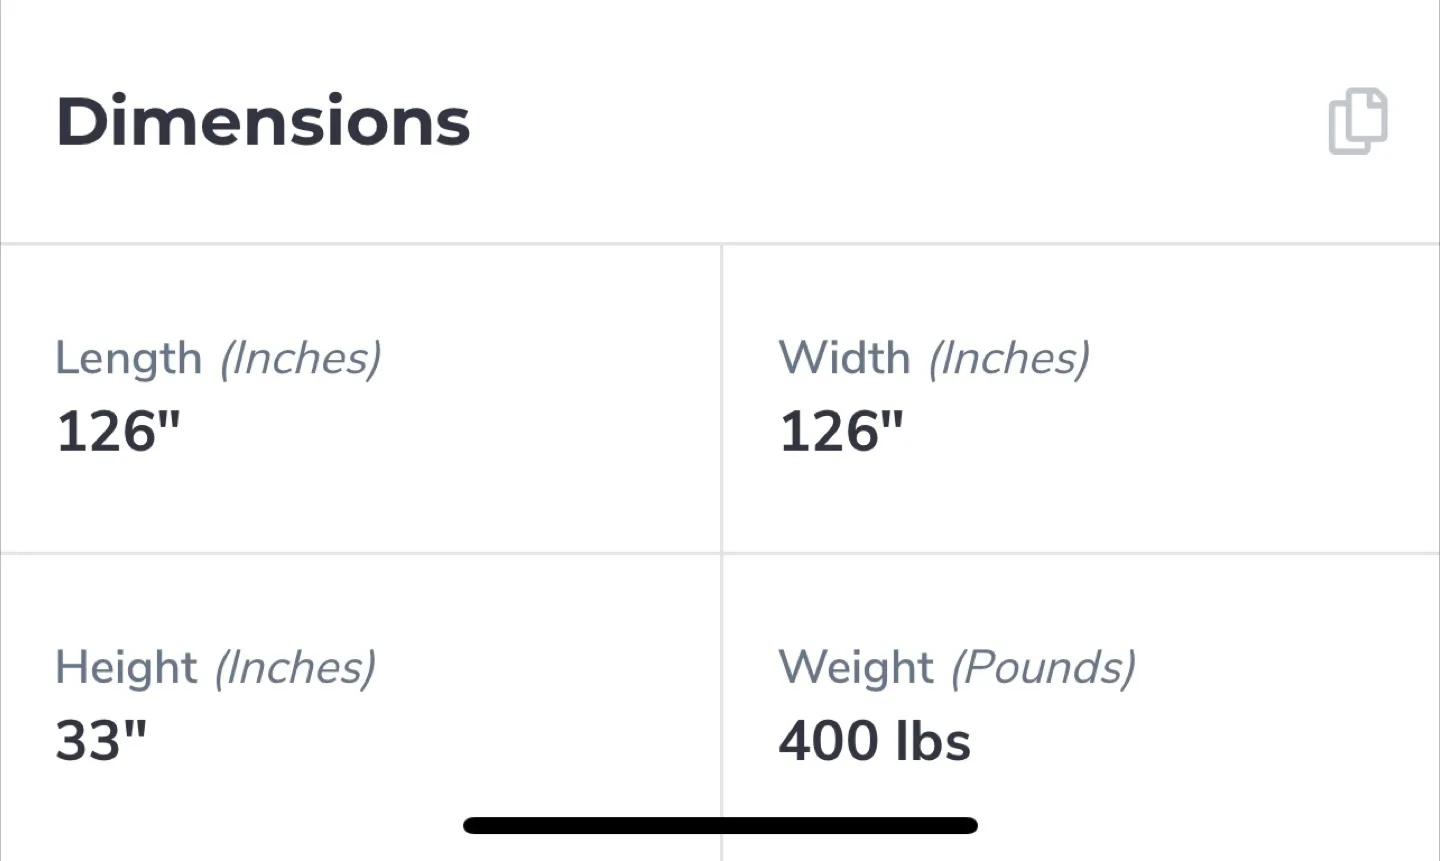Tap the Dimensions section heading
The width and height of the screenshot is (1440, 861).
point(263,122)
